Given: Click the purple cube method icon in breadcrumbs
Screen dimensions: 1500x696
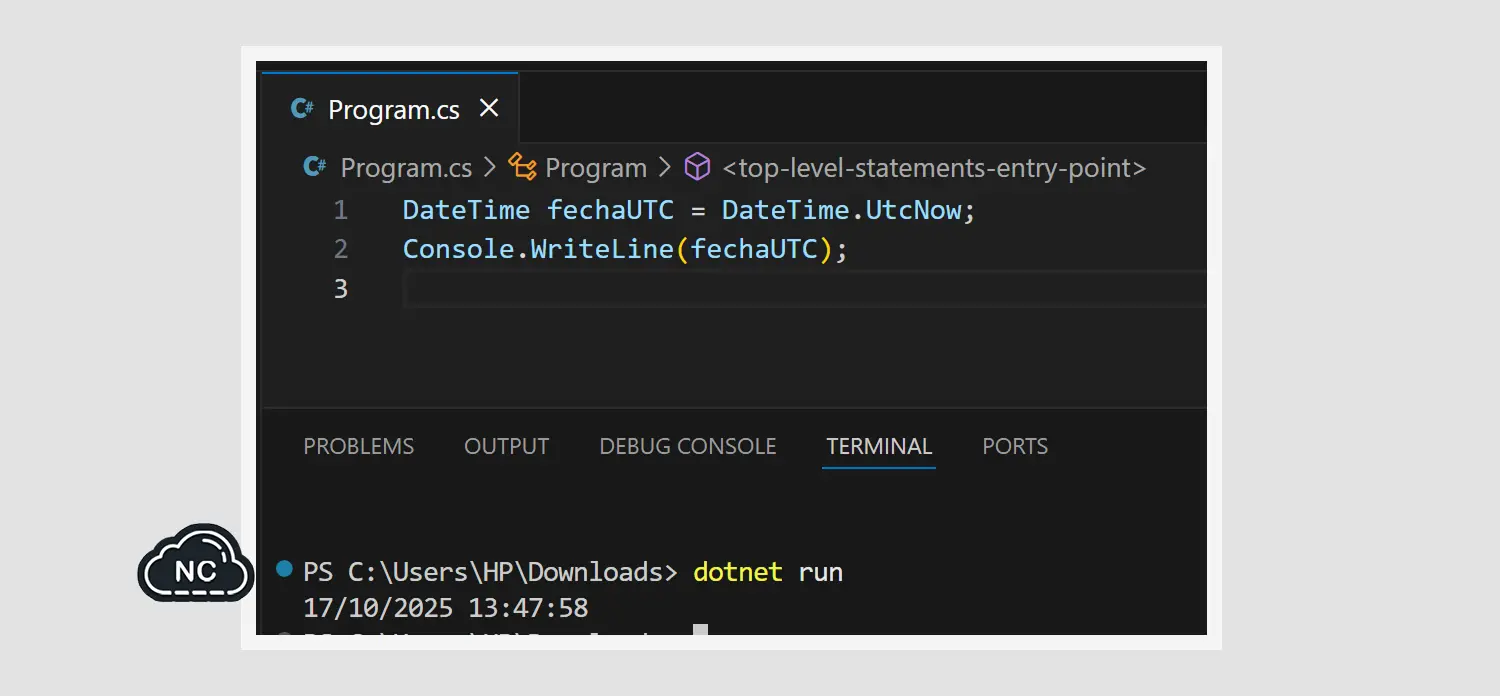Looking at the screenshot, I should point(697,167).
